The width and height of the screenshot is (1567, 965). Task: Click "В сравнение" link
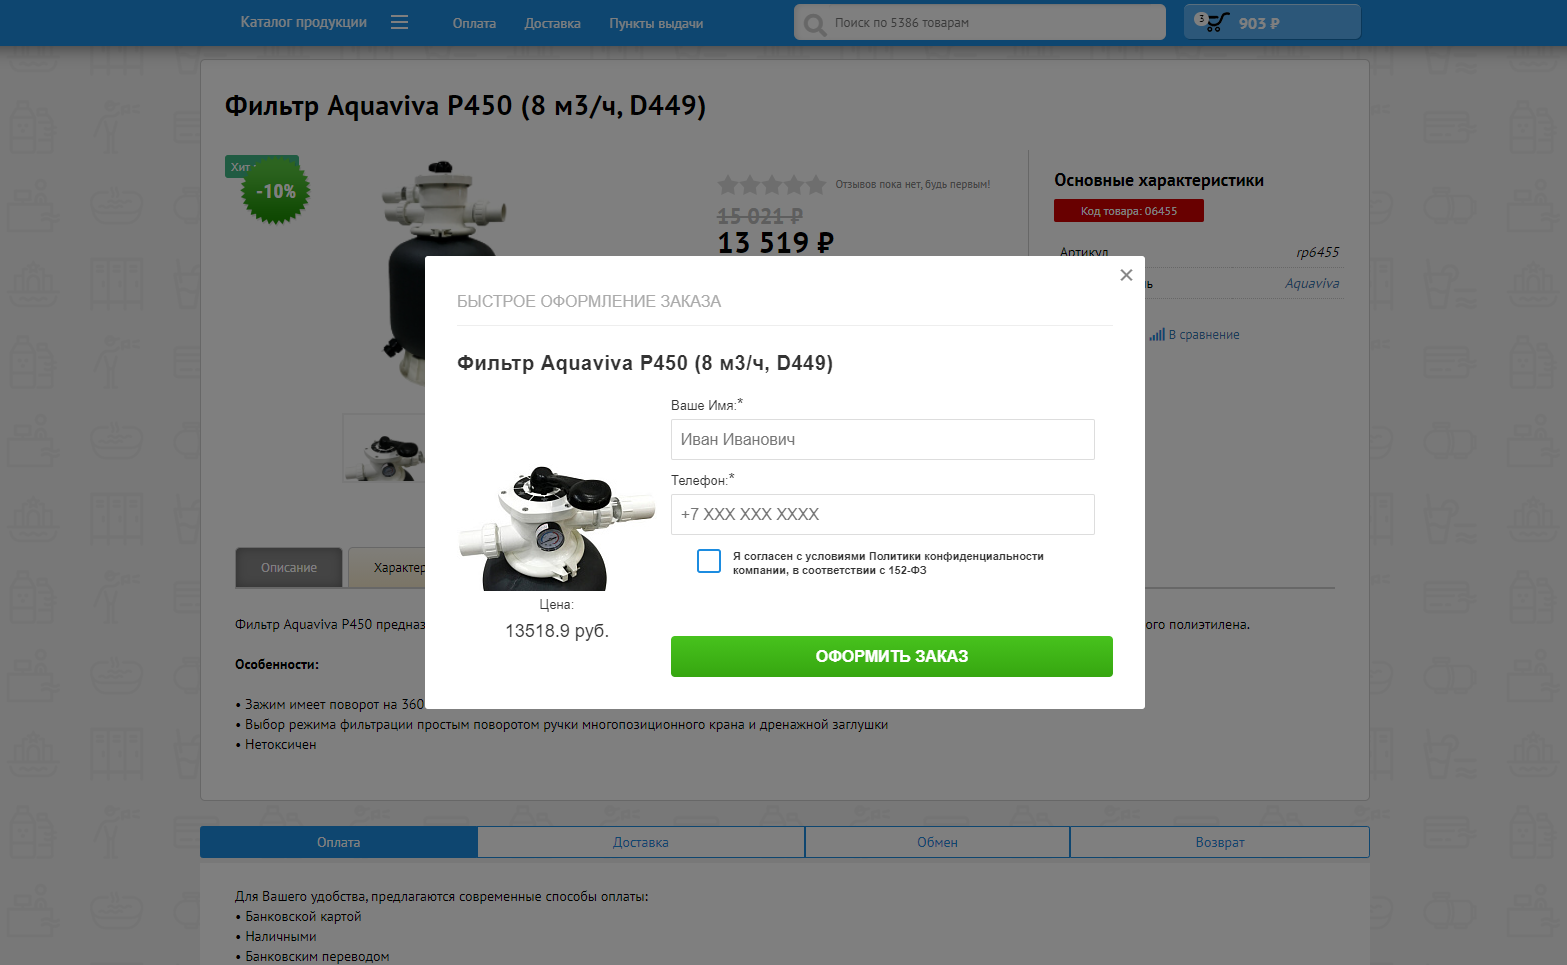[x=1204, y=335]
